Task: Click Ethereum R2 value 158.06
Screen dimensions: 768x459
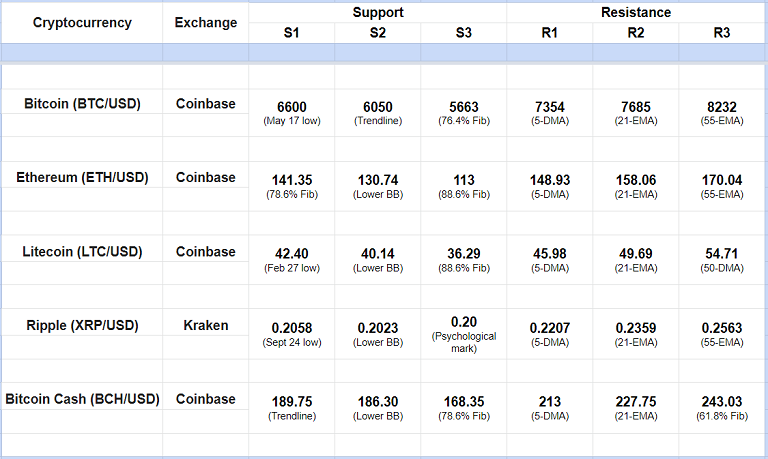Action: pos(636,180)
